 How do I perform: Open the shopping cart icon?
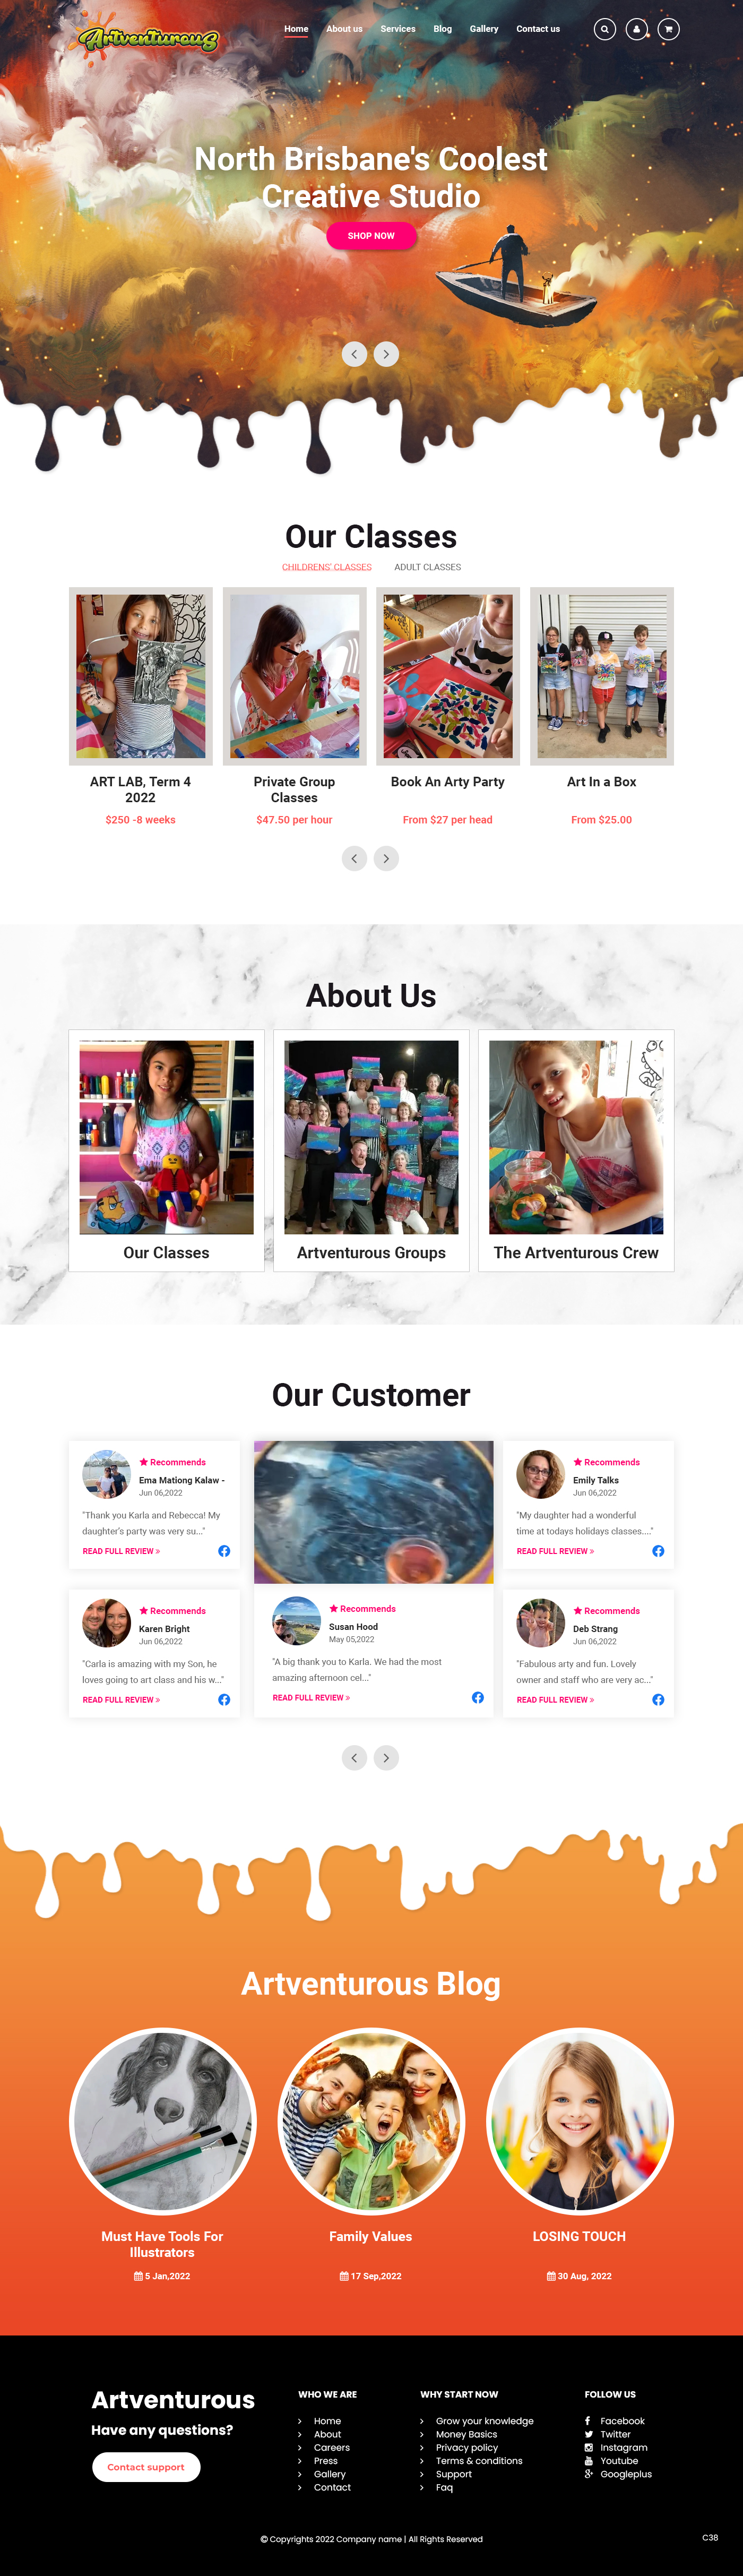click(668, 29)
